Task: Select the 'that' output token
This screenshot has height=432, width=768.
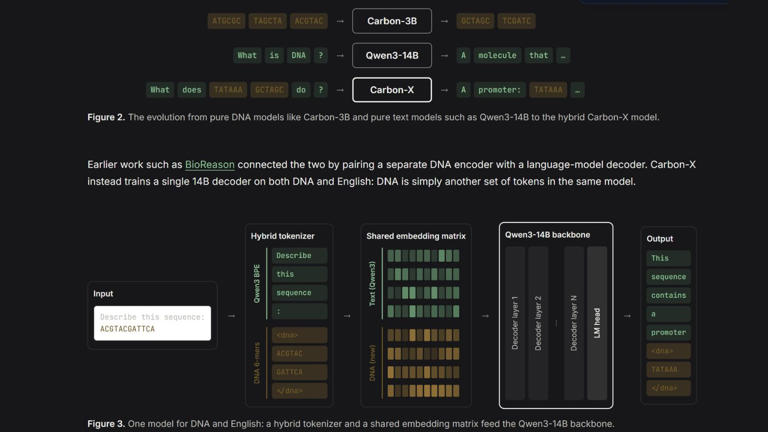Action: 538,55
